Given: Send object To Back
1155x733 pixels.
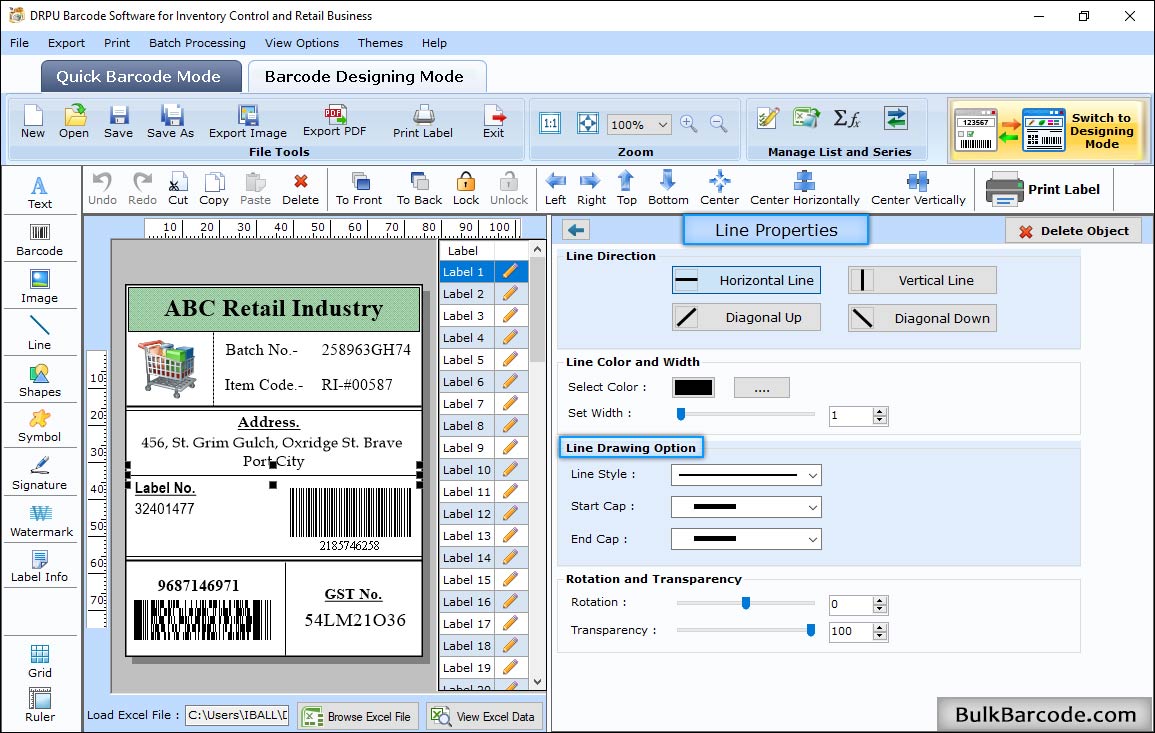Looking at the screenshot, I should click(419, 189).
